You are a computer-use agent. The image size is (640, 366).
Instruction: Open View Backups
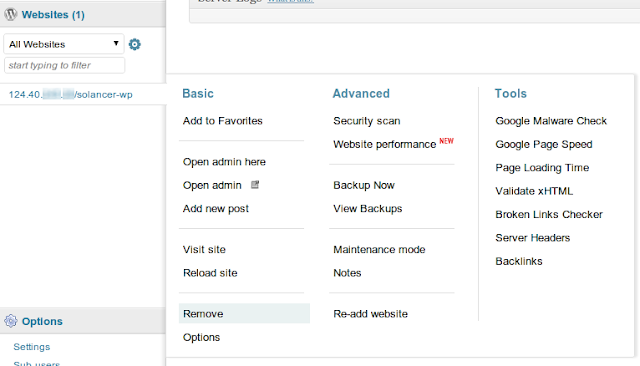coord(367,209)
